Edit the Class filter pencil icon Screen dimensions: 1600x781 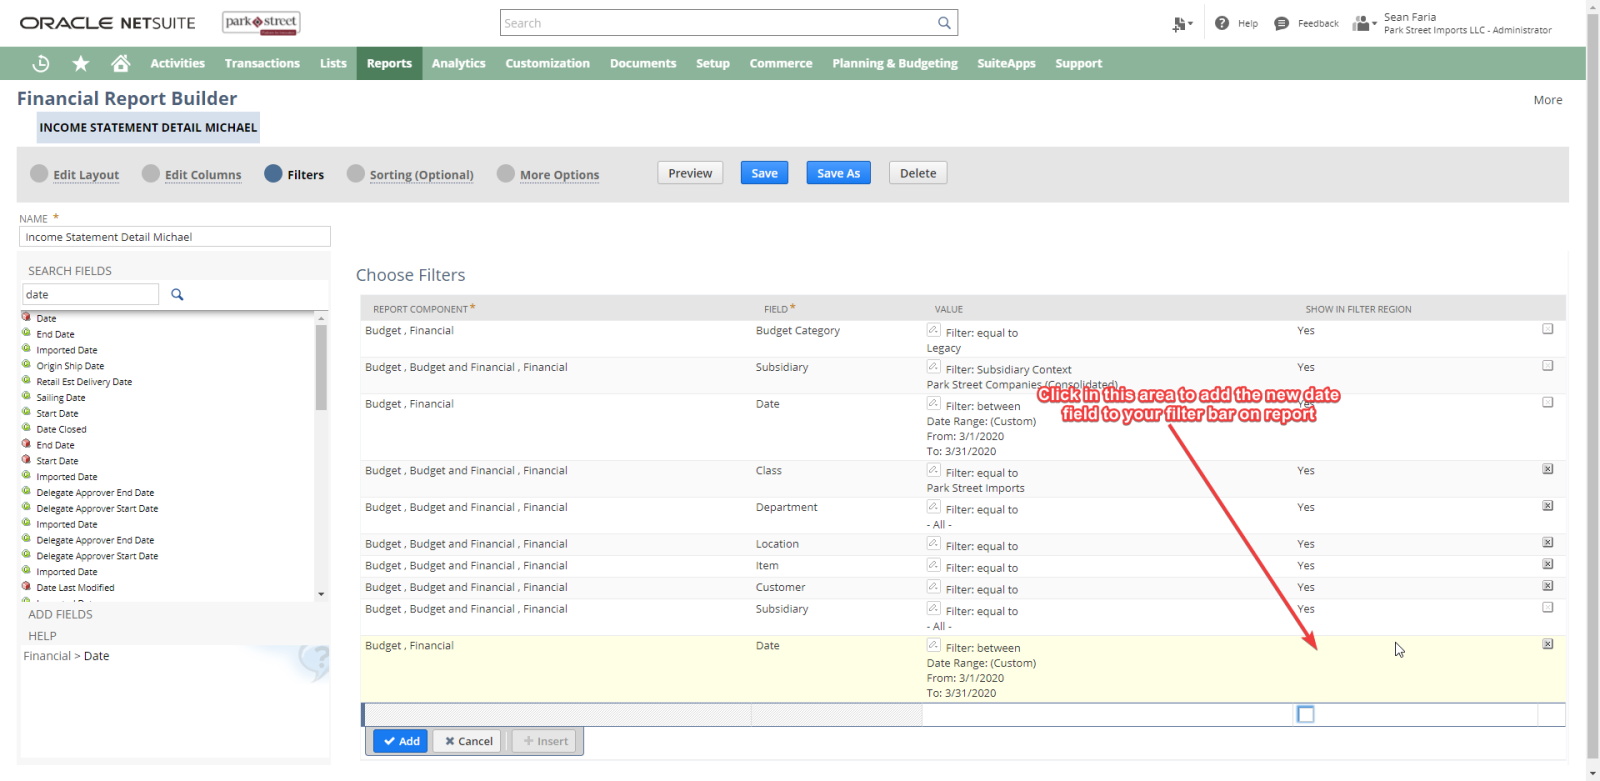click(933, 470)
